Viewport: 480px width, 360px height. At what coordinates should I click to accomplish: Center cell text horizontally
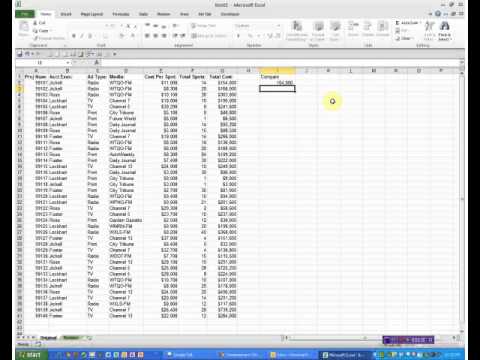point(156,36)
